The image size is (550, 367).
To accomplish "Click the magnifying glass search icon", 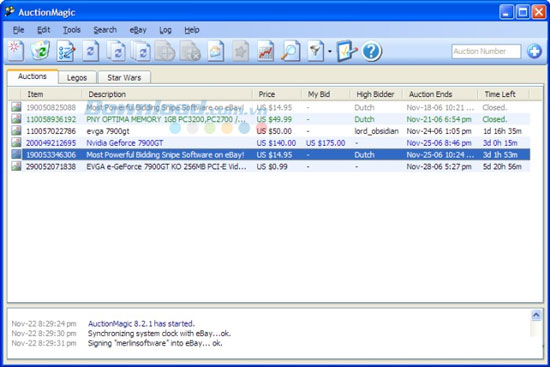I will pos(290,51).
